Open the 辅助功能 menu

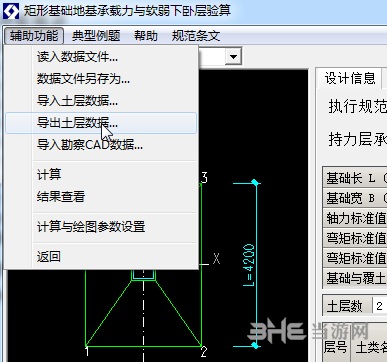coord(34,35)
